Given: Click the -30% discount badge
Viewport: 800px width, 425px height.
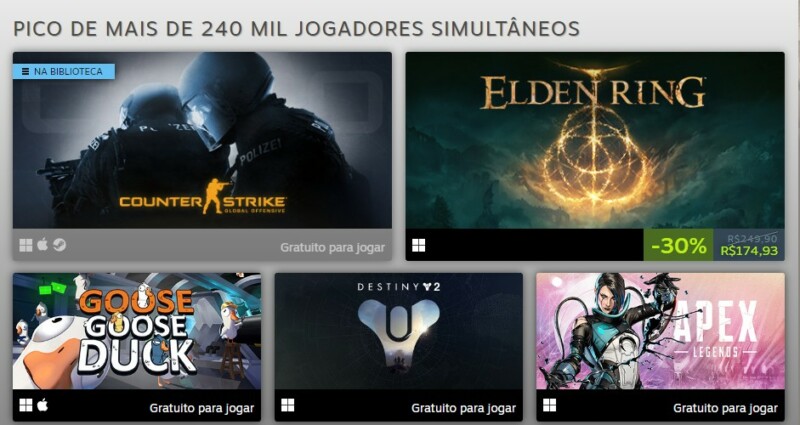Looking at the screenshot, I should [x=679, y=245].
